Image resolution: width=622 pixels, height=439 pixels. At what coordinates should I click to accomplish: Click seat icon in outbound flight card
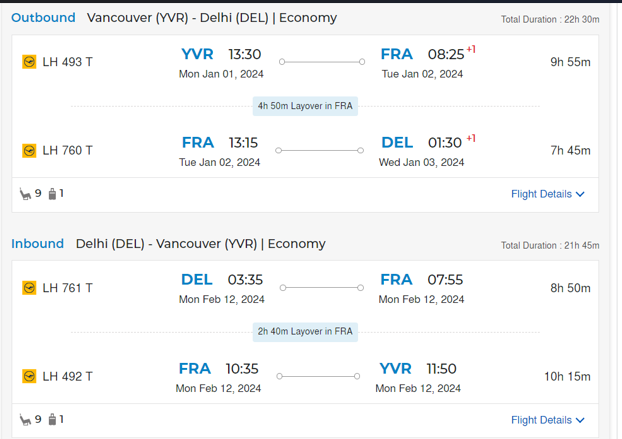point(25,194)
